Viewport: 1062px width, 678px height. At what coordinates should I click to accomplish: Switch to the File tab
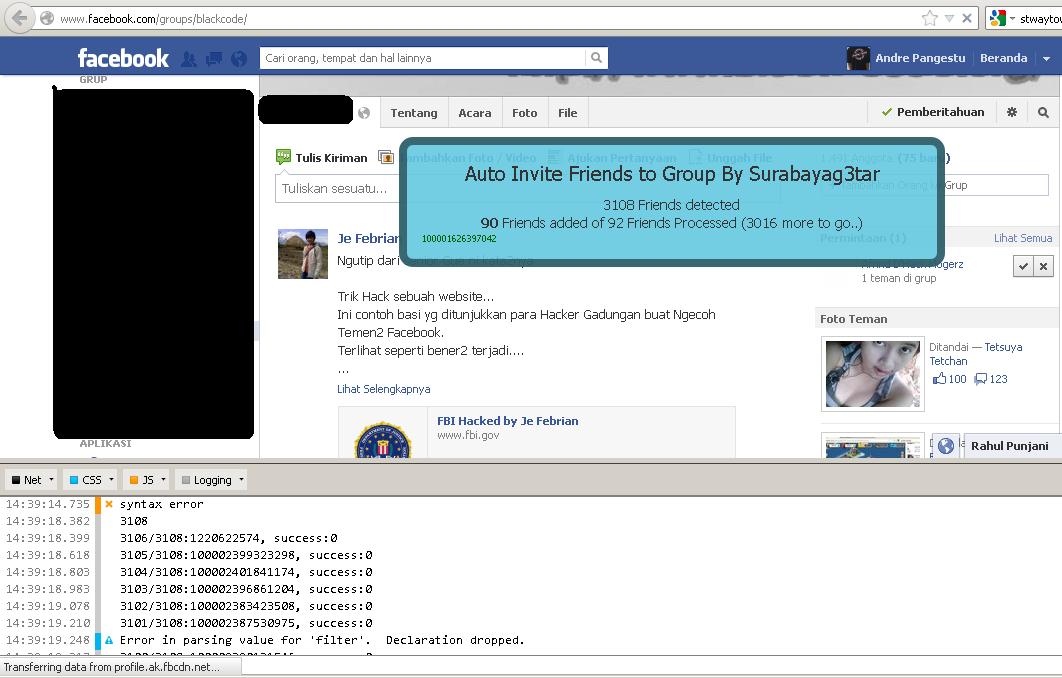click(x=568, y=112)
